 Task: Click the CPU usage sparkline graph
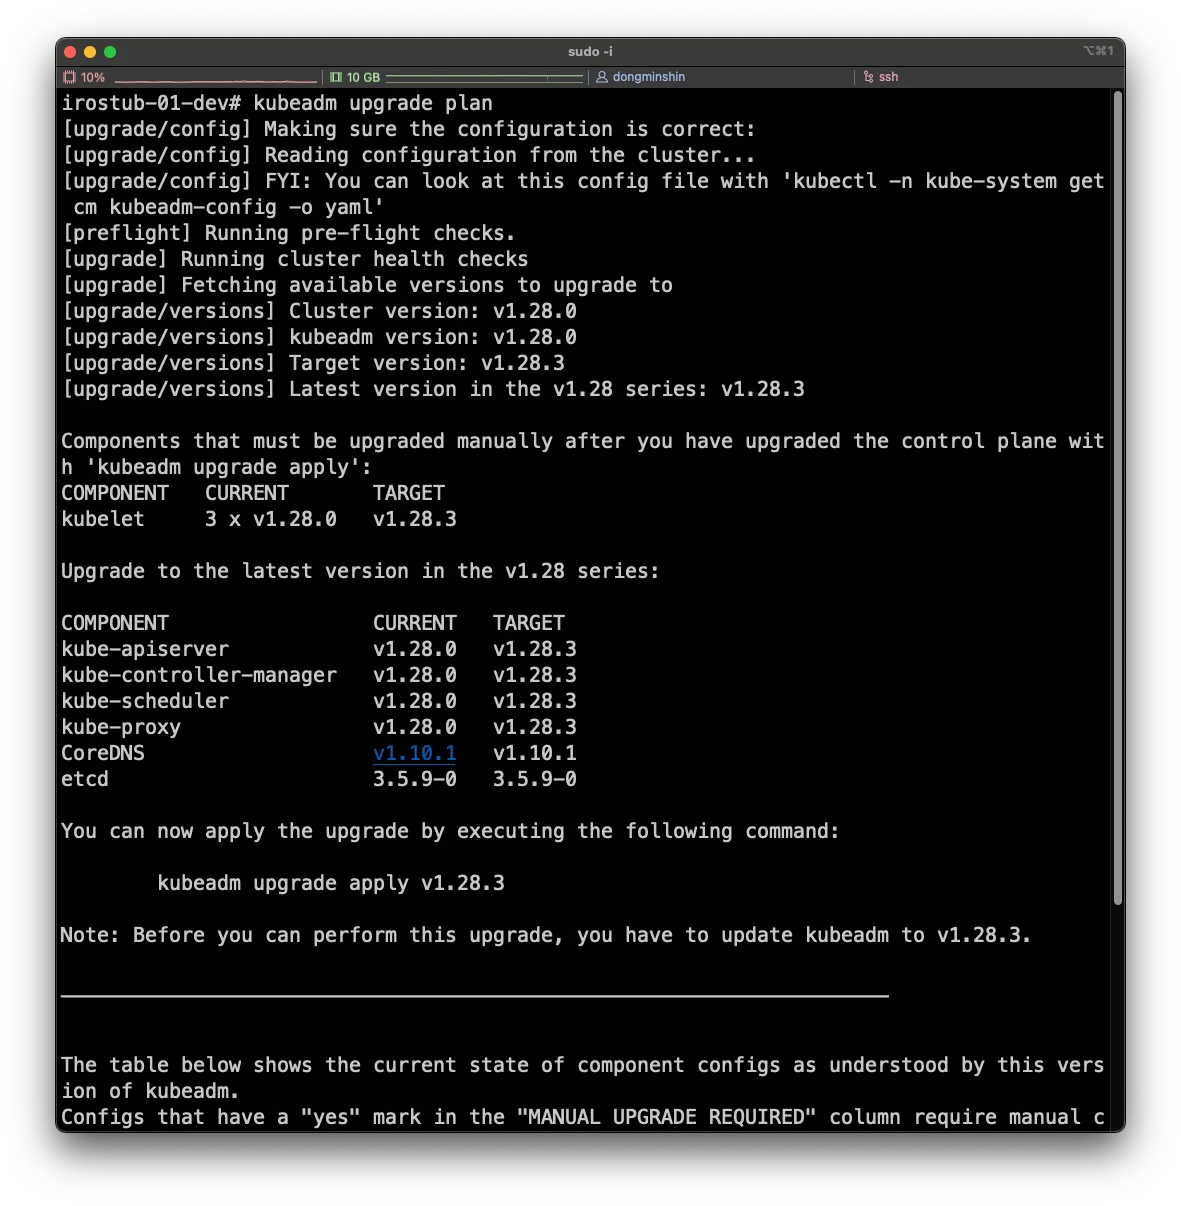point(215,78)
